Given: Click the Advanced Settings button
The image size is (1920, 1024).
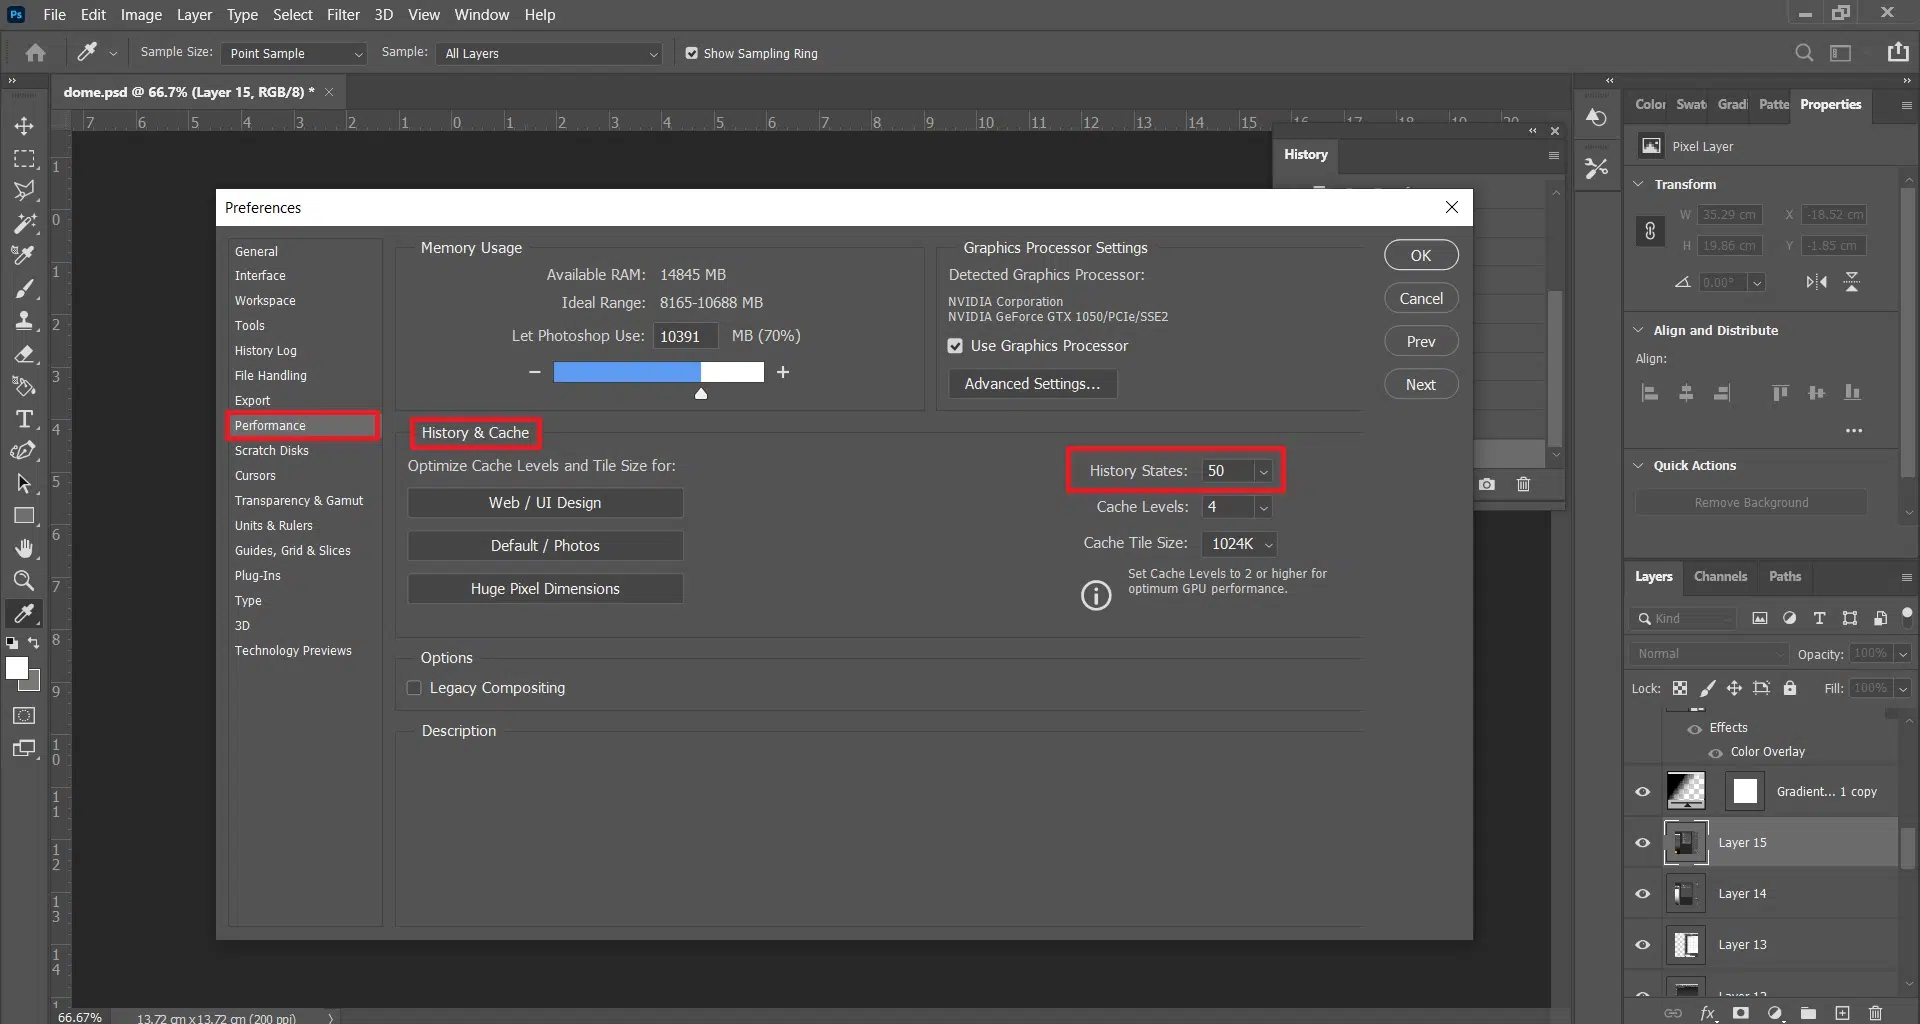Looking at the screenshot, I should (1031, 384).
